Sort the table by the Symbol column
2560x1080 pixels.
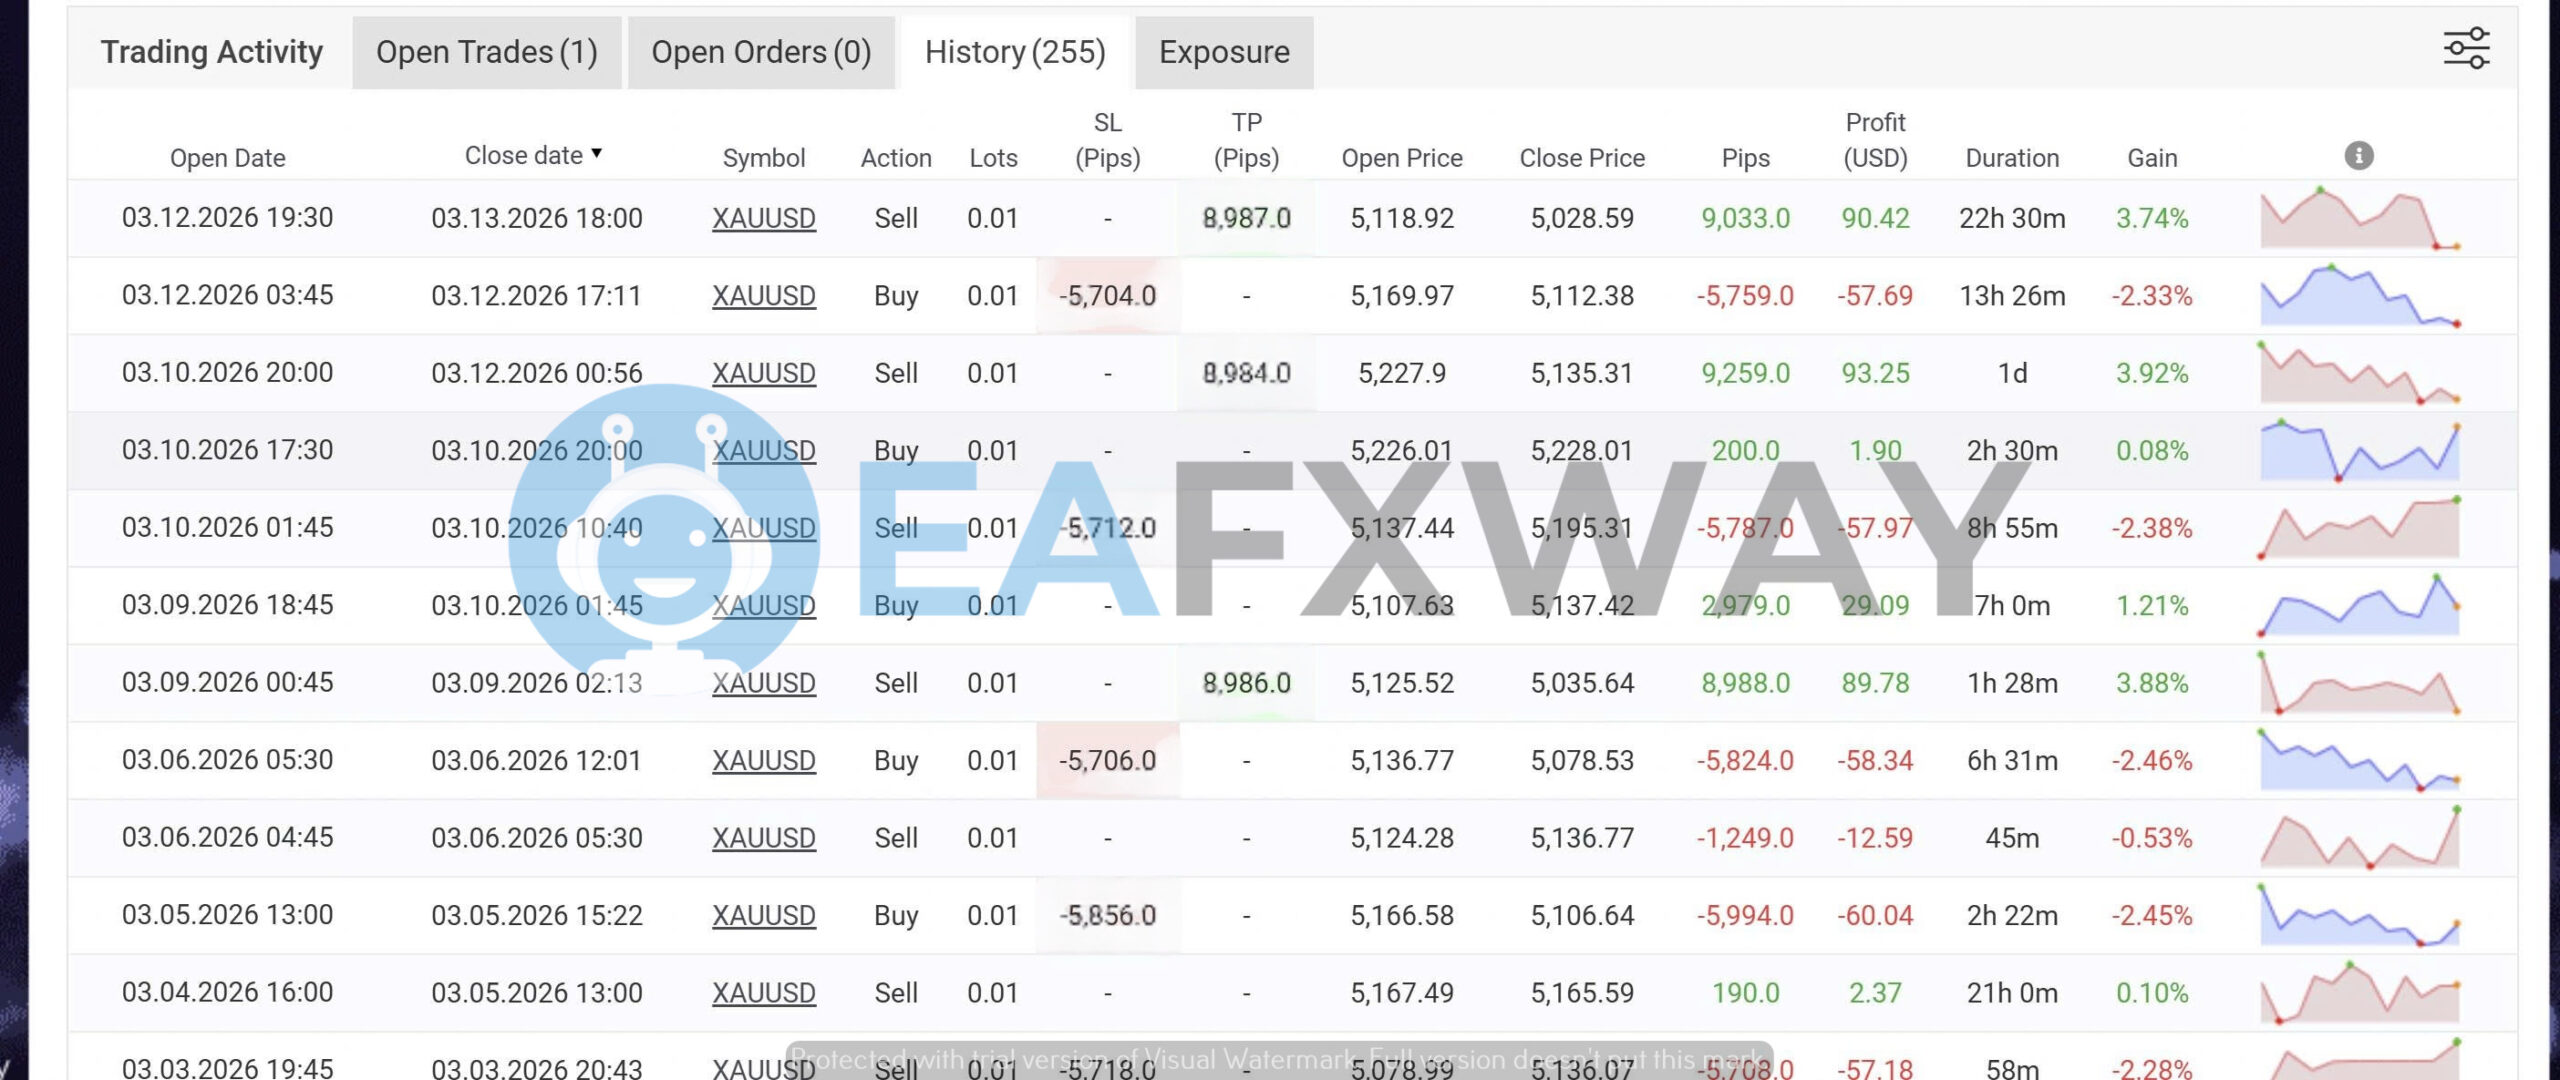764,157
